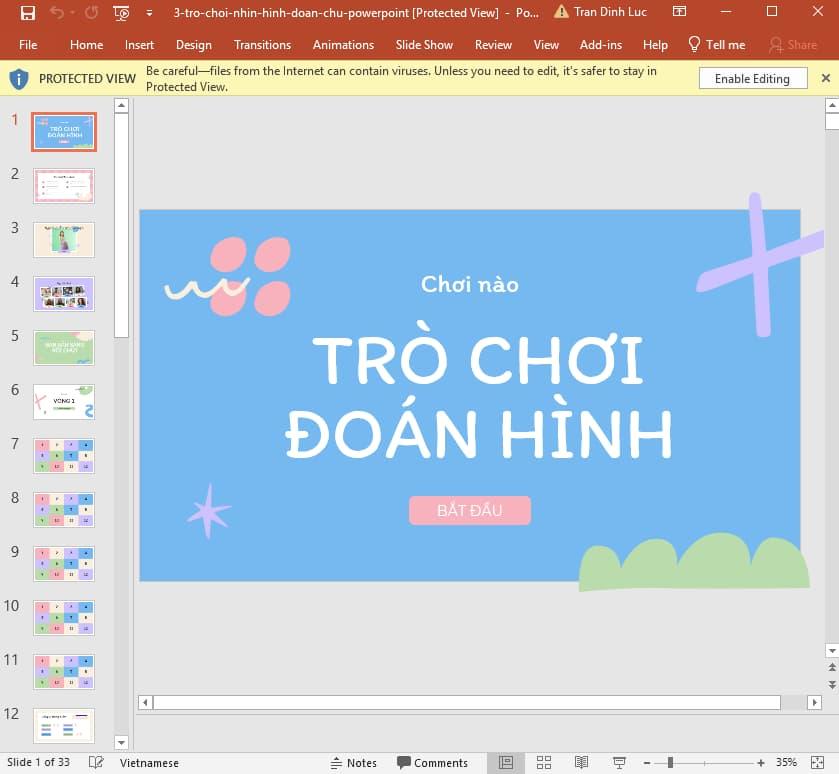Open the Slide Show ribbon tab
The height and width of the screenshot is (774, 839).
(x=424, y=45)
